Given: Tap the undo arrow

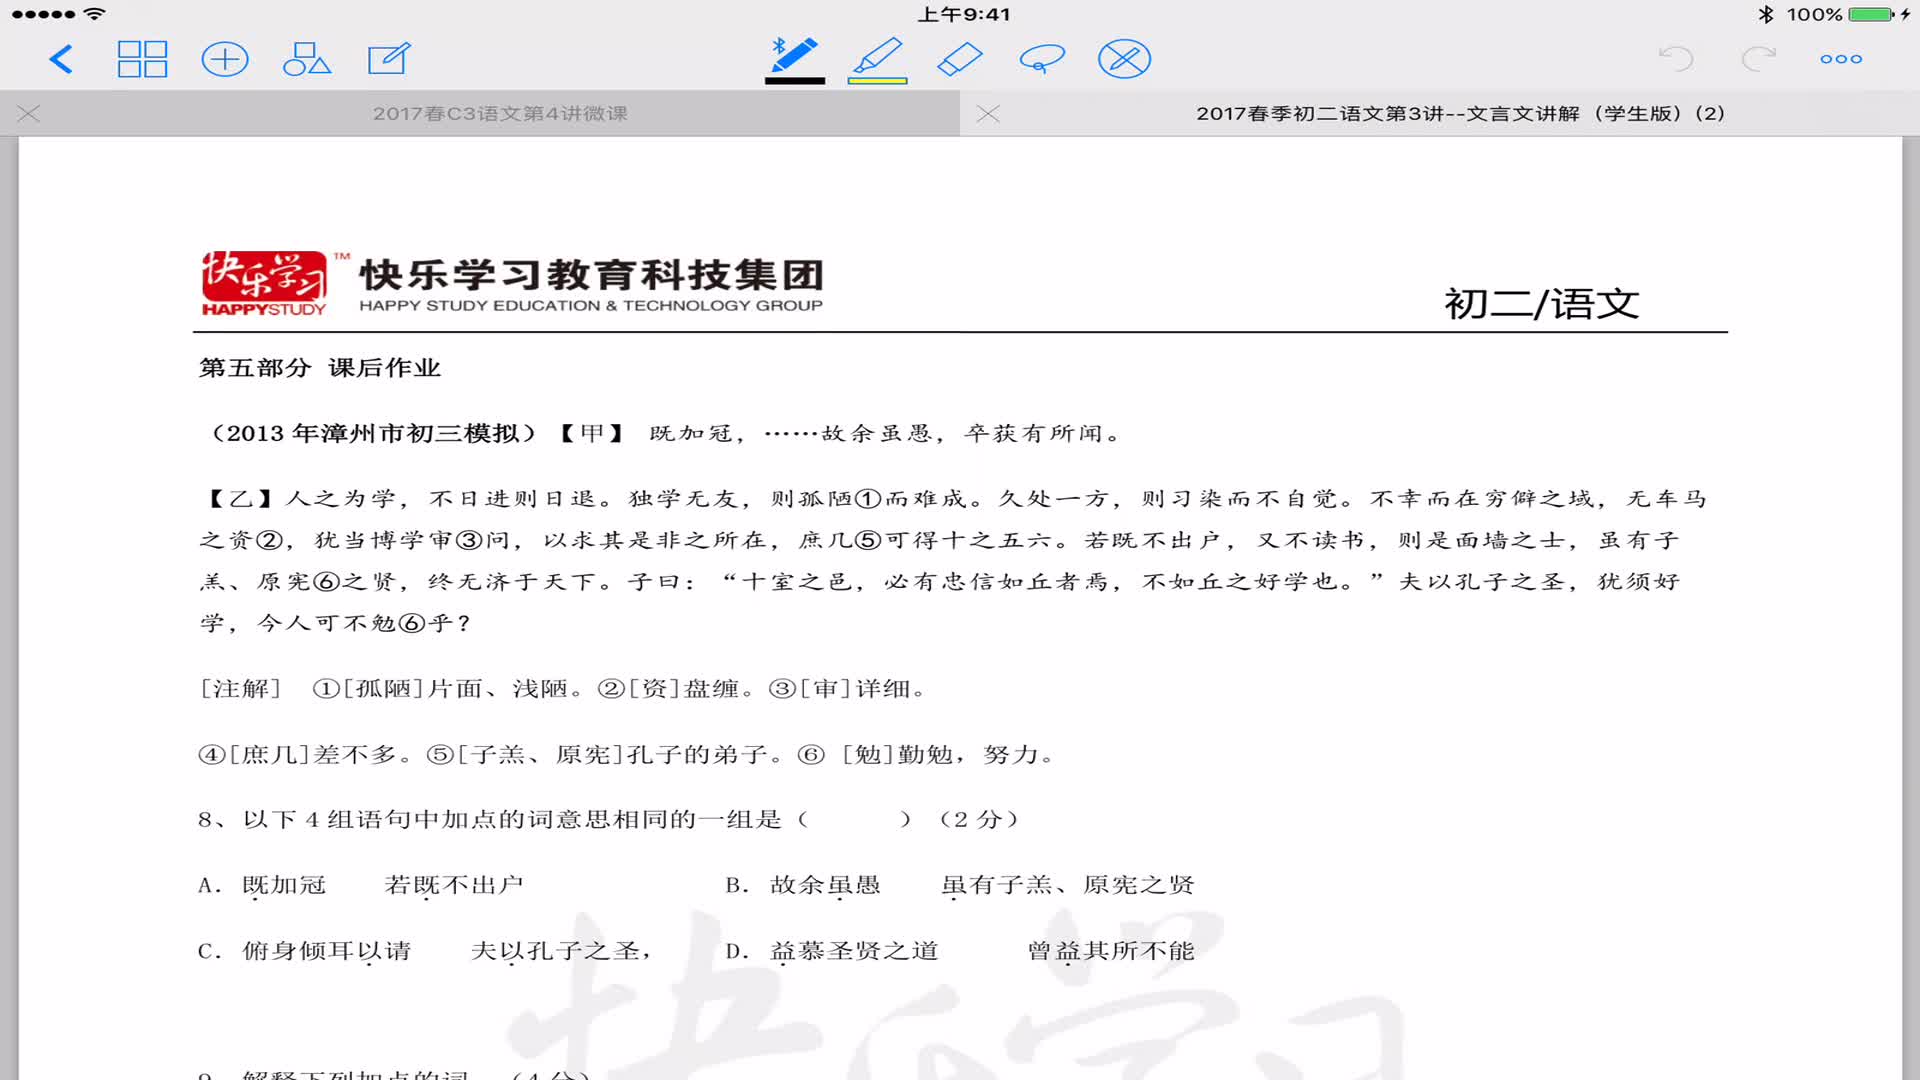Looking at the screenshot, I should tap(1678, 59).
